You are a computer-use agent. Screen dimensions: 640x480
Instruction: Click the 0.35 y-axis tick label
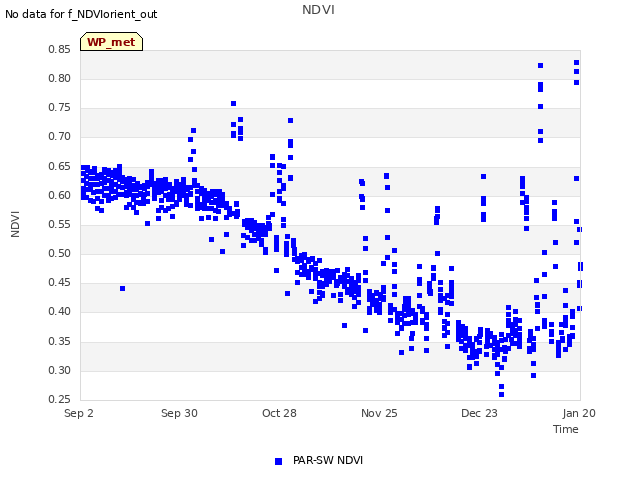click(x=60, y=341)
